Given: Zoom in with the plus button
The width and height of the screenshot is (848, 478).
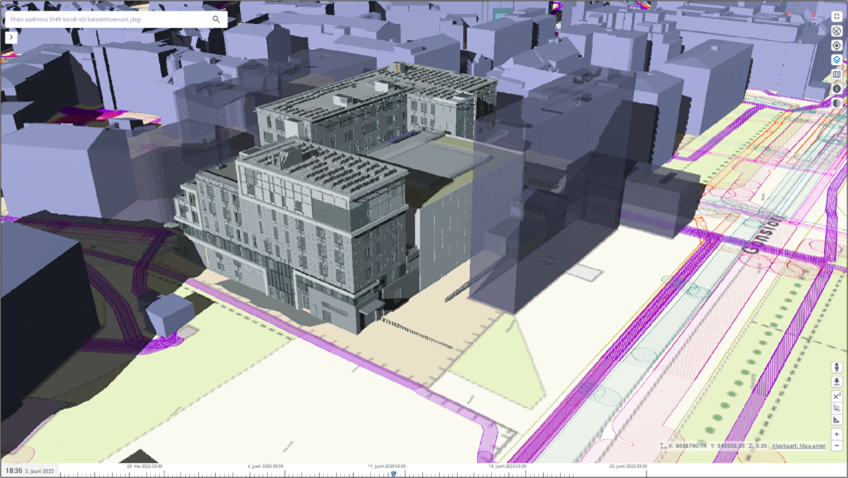Looking at the screenshot, I should pos(836,434).
